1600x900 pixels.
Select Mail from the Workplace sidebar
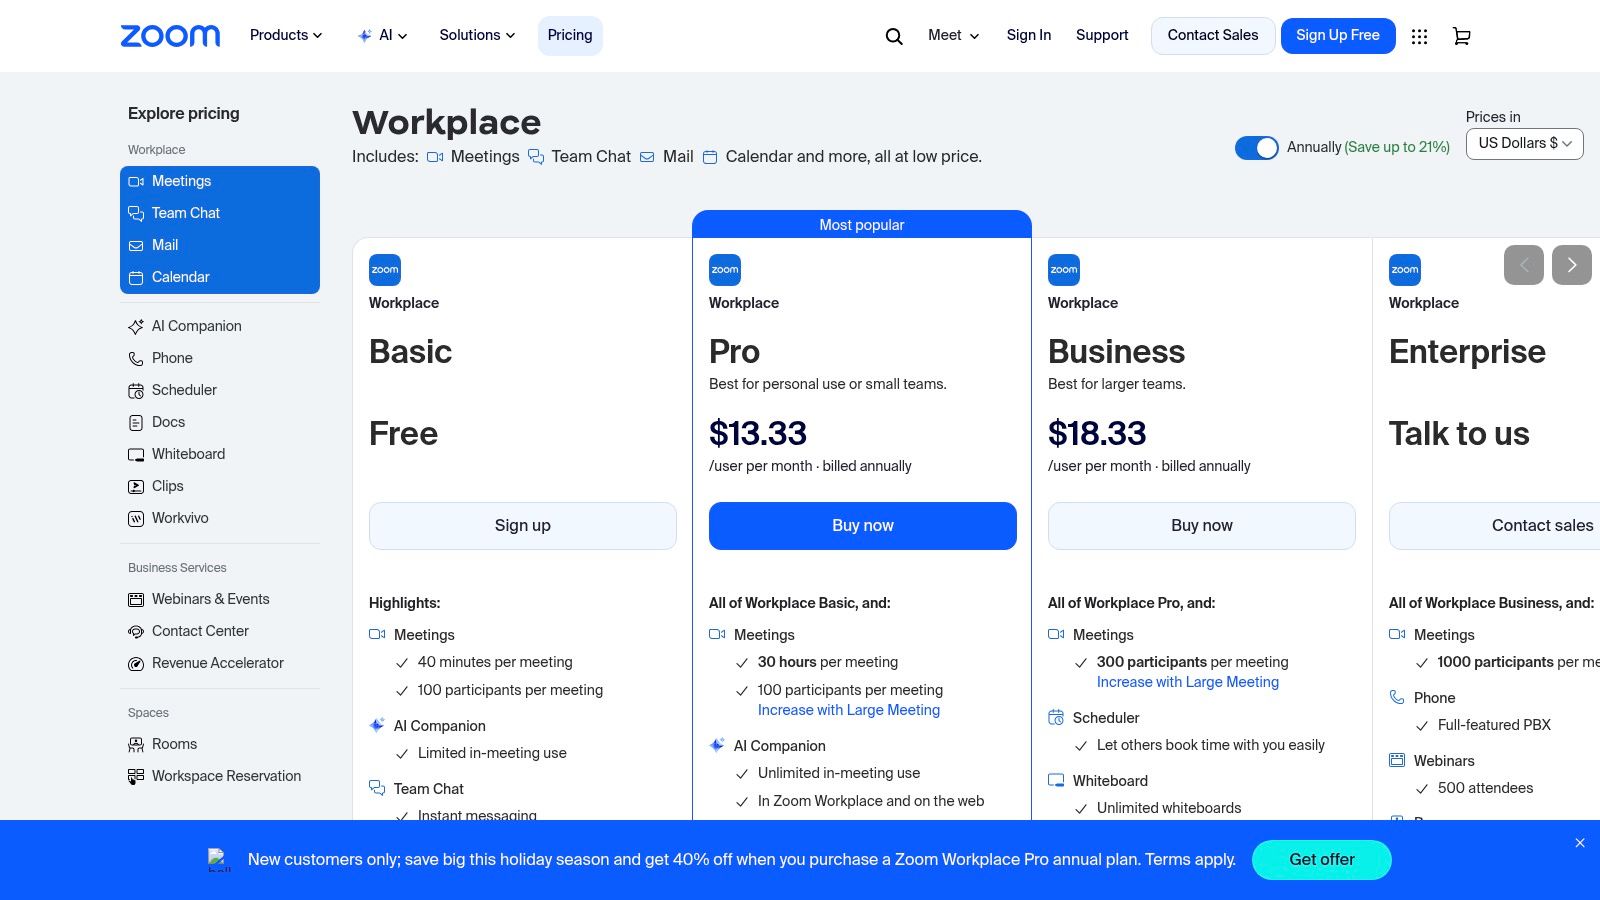coord(164,245)
